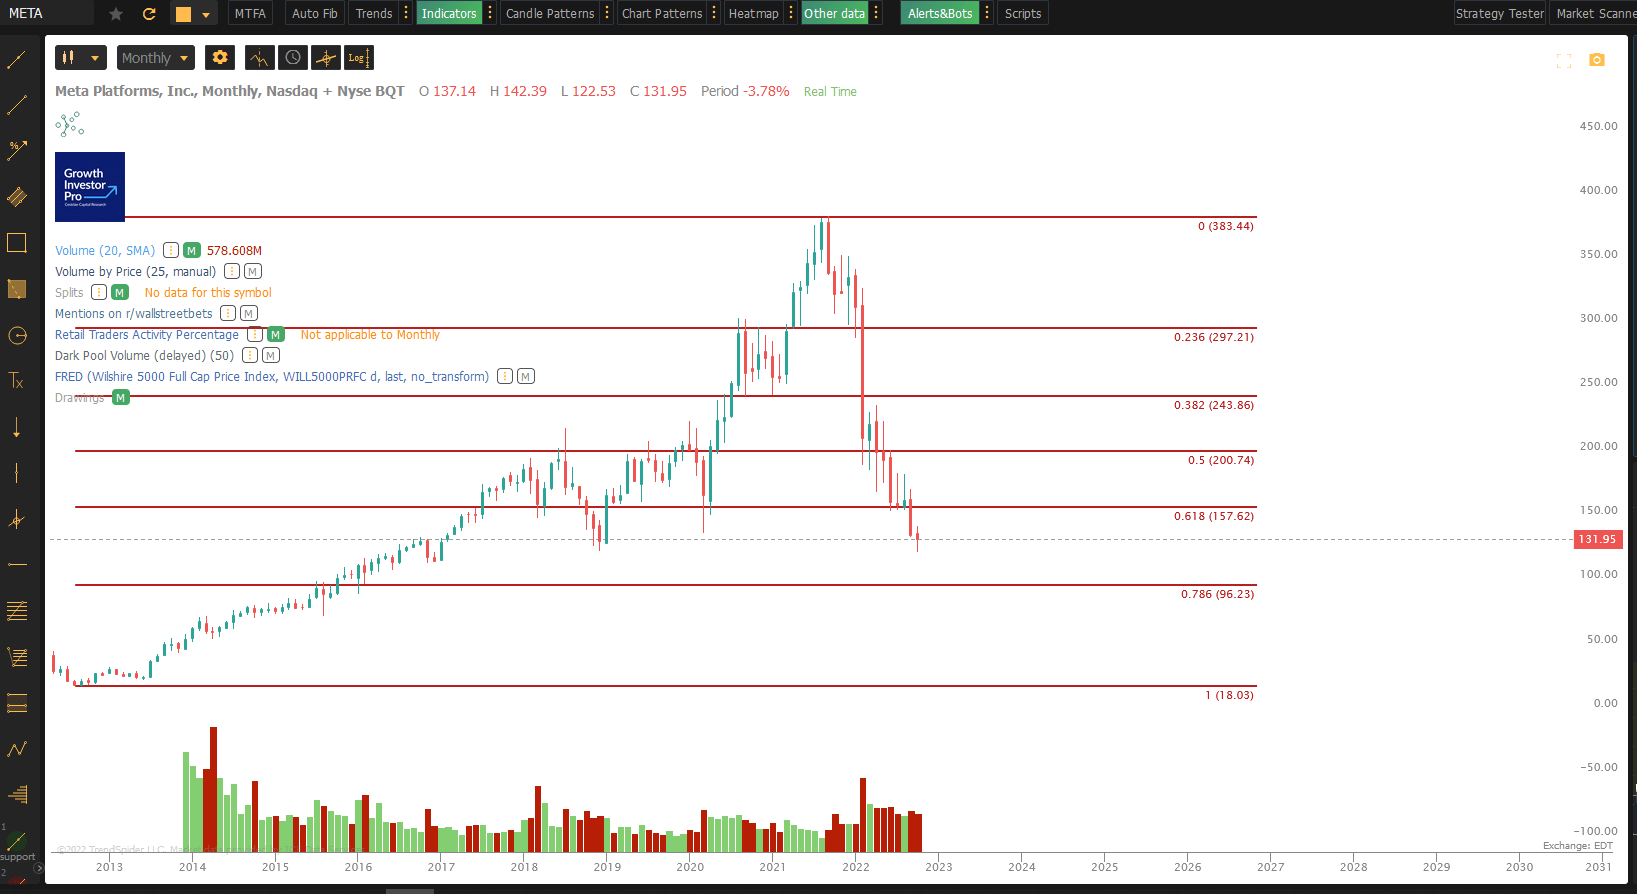Open the Indicators menu
Image resolution: width=1637 pixels, height=894 pixels.
[x=449, y=13]
